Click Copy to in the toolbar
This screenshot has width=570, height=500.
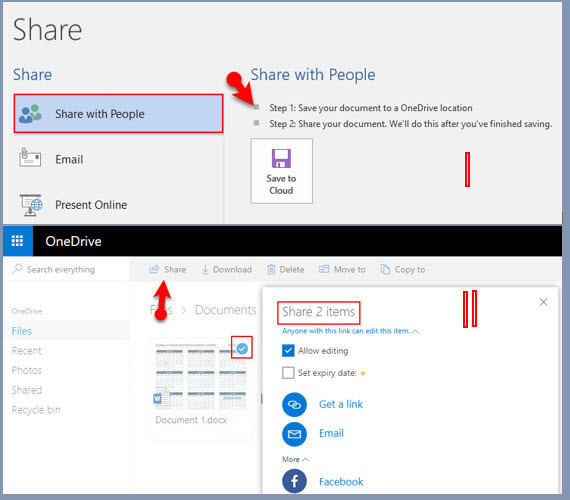click(403, 269)
